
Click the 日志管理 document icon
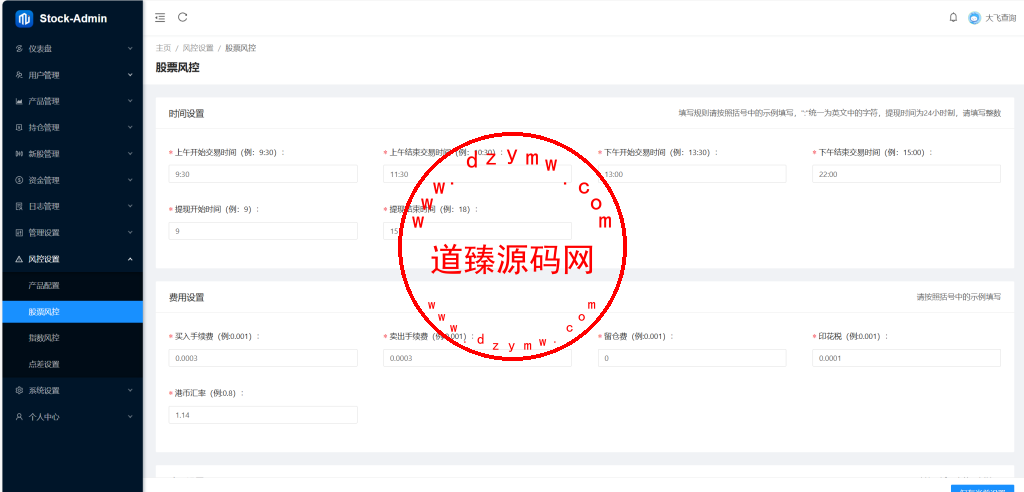coord(19,206)
